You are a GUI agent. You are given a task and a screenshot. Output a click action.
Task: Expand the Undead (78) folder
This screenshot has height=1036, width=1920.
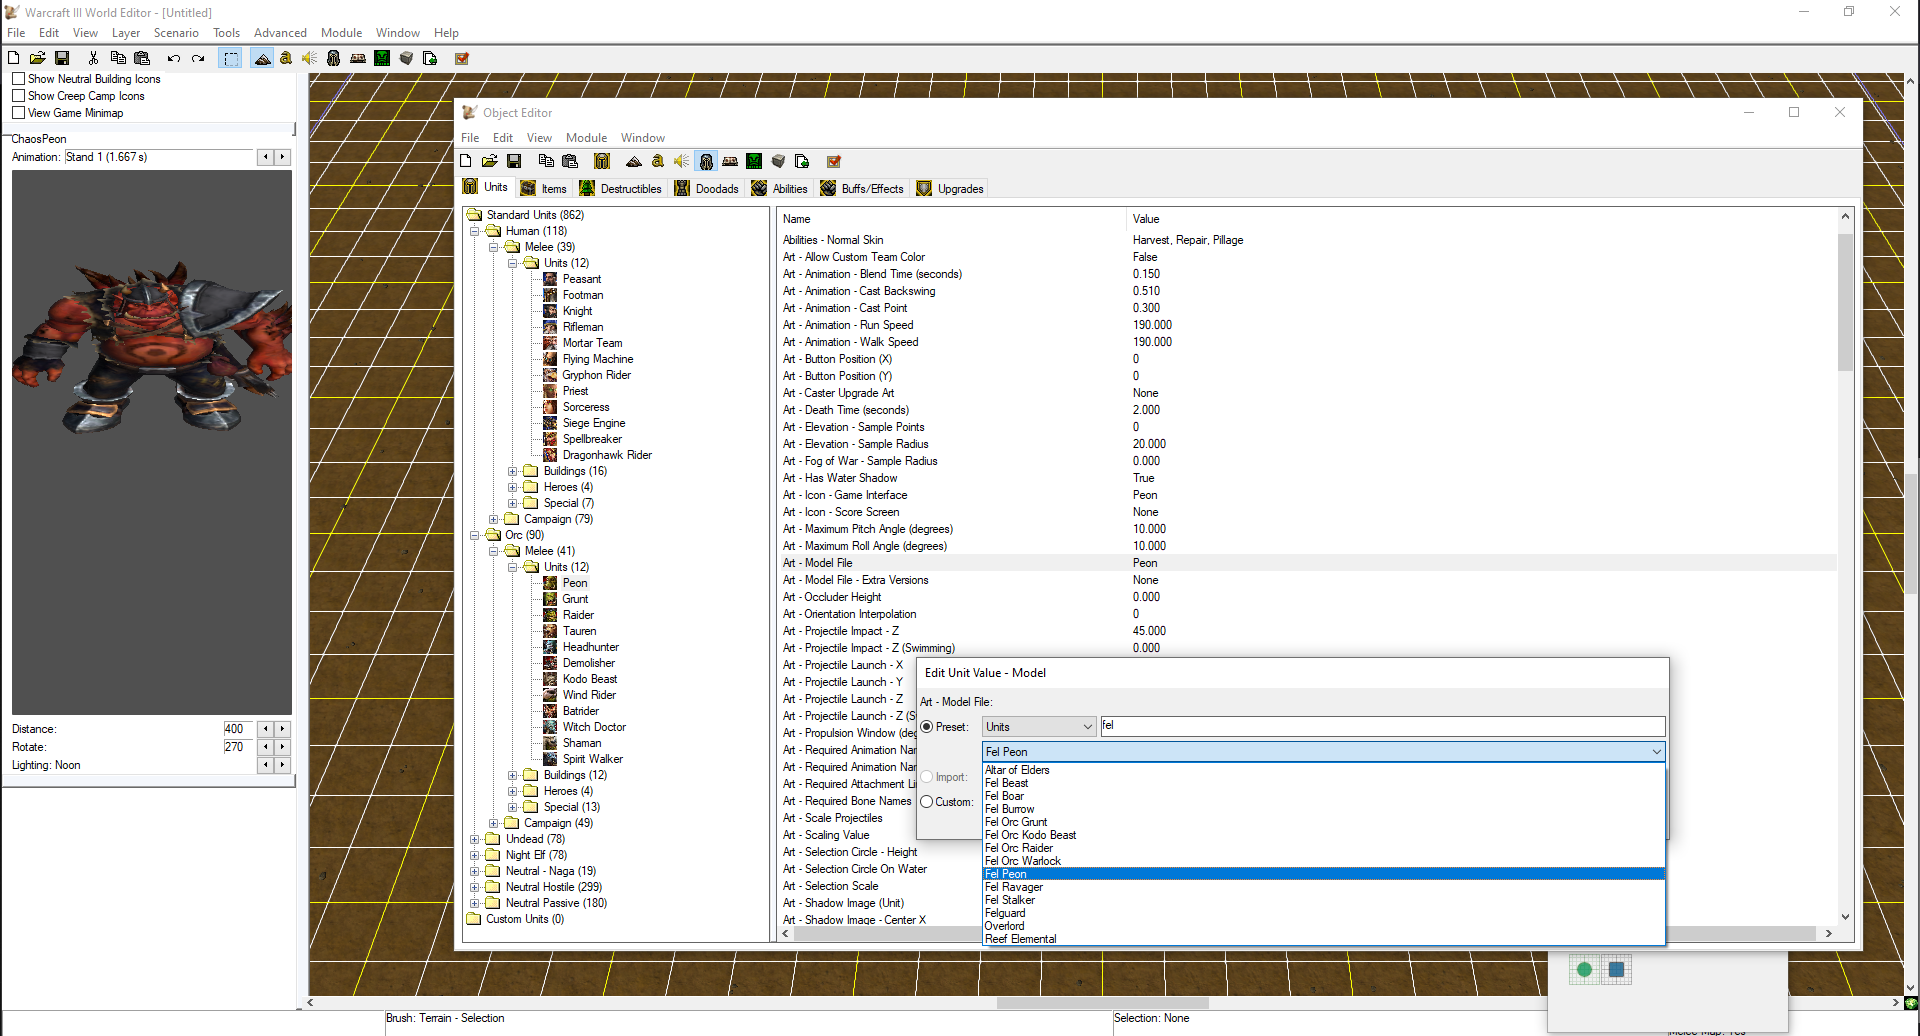tap(475, 839)
